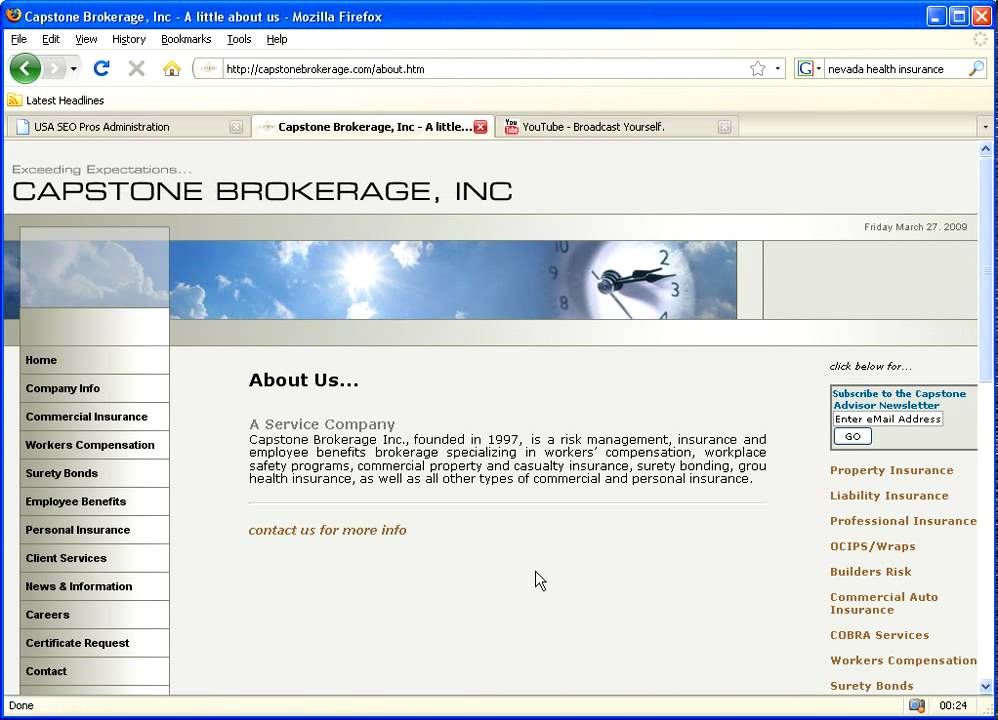Open the Bookmarks menu

(x=186, y=39)
